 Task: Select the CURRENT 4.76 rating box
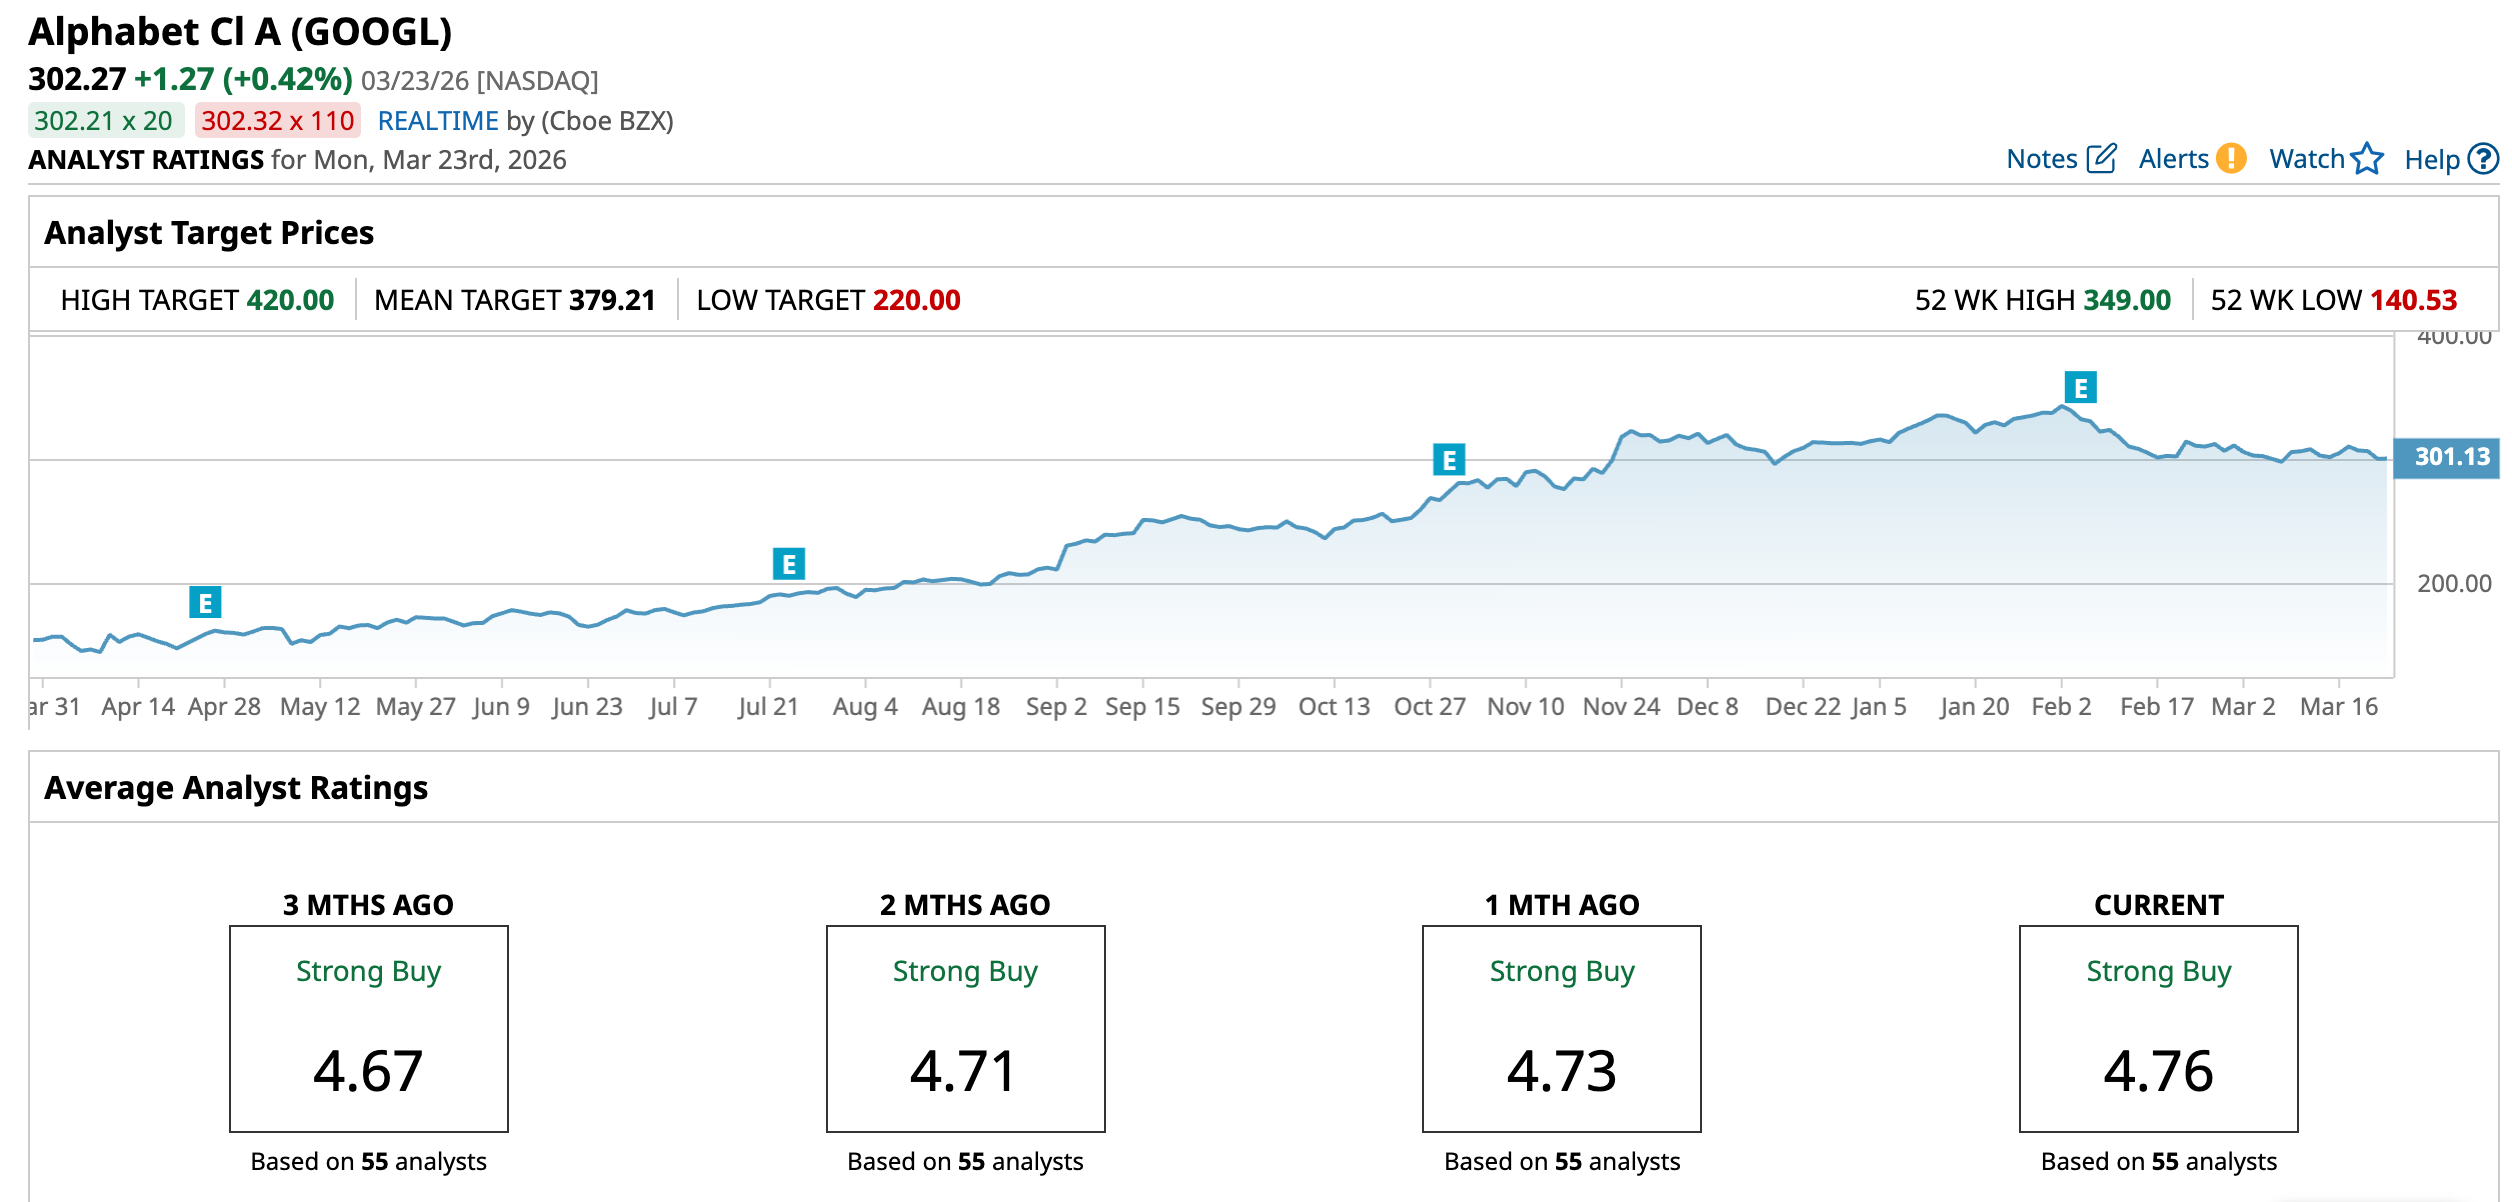2158,1028
